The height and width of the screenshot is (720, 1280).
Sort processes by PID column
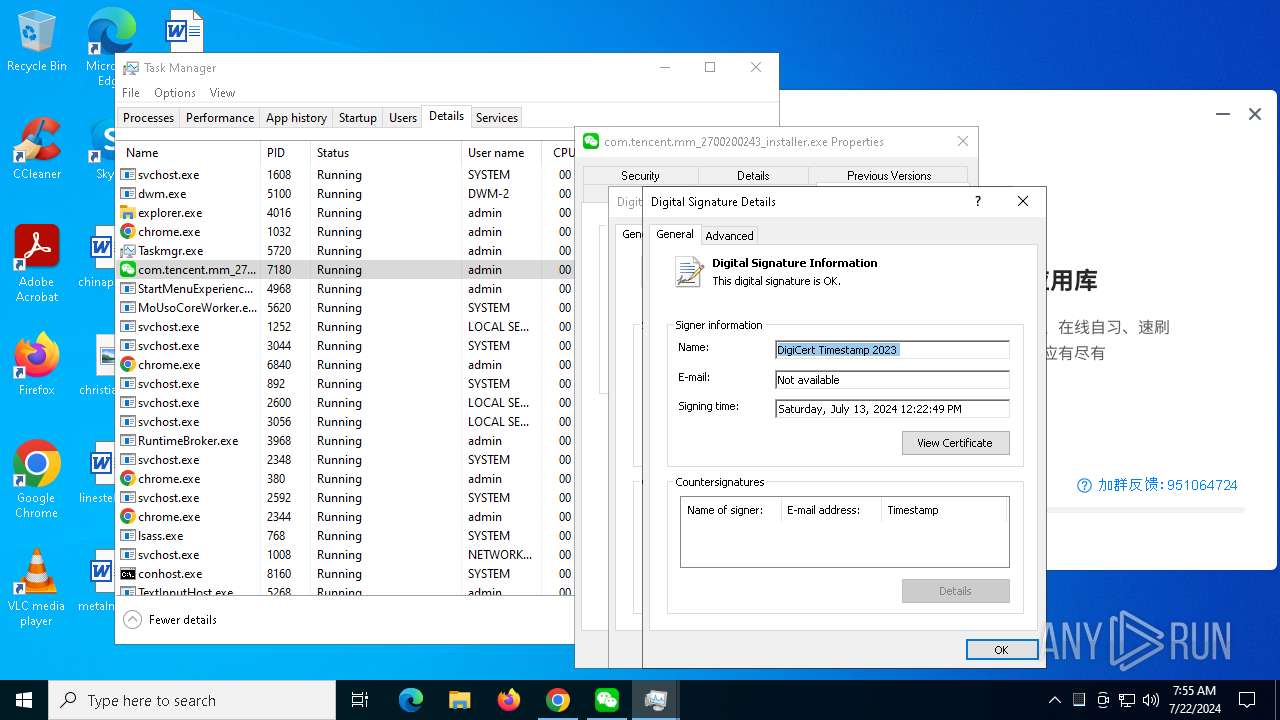click(285, 153)
